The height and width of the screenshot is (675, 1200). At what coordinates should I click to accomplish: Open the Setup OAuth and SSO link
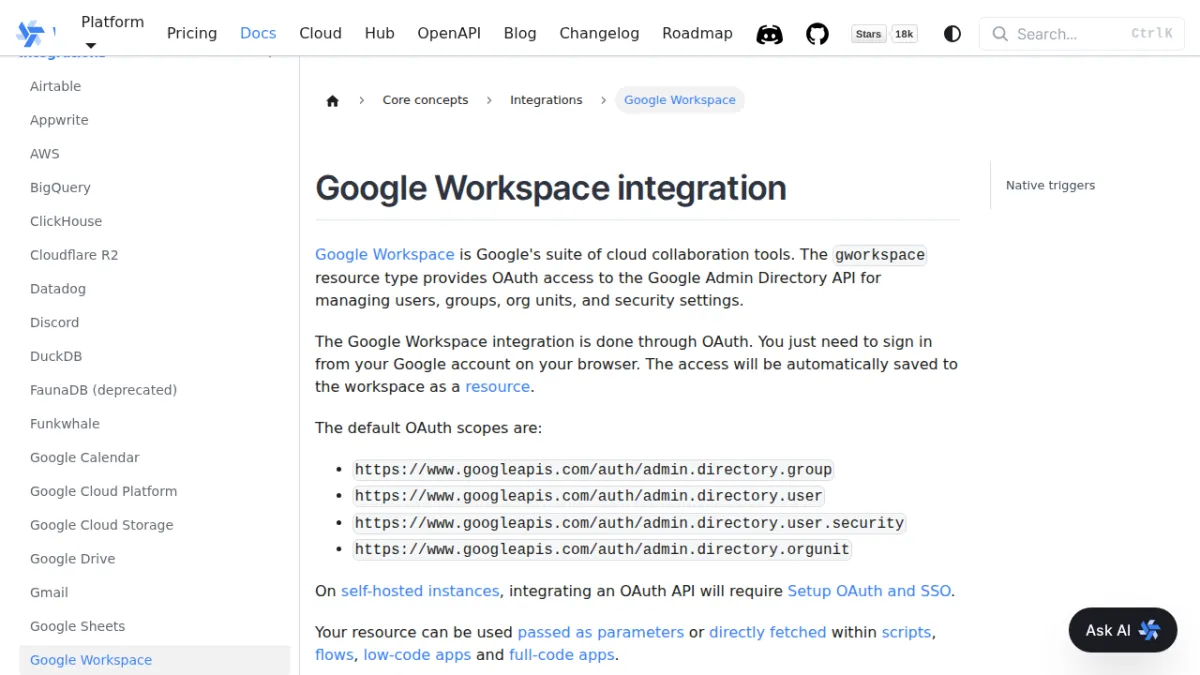click(869, 591)
